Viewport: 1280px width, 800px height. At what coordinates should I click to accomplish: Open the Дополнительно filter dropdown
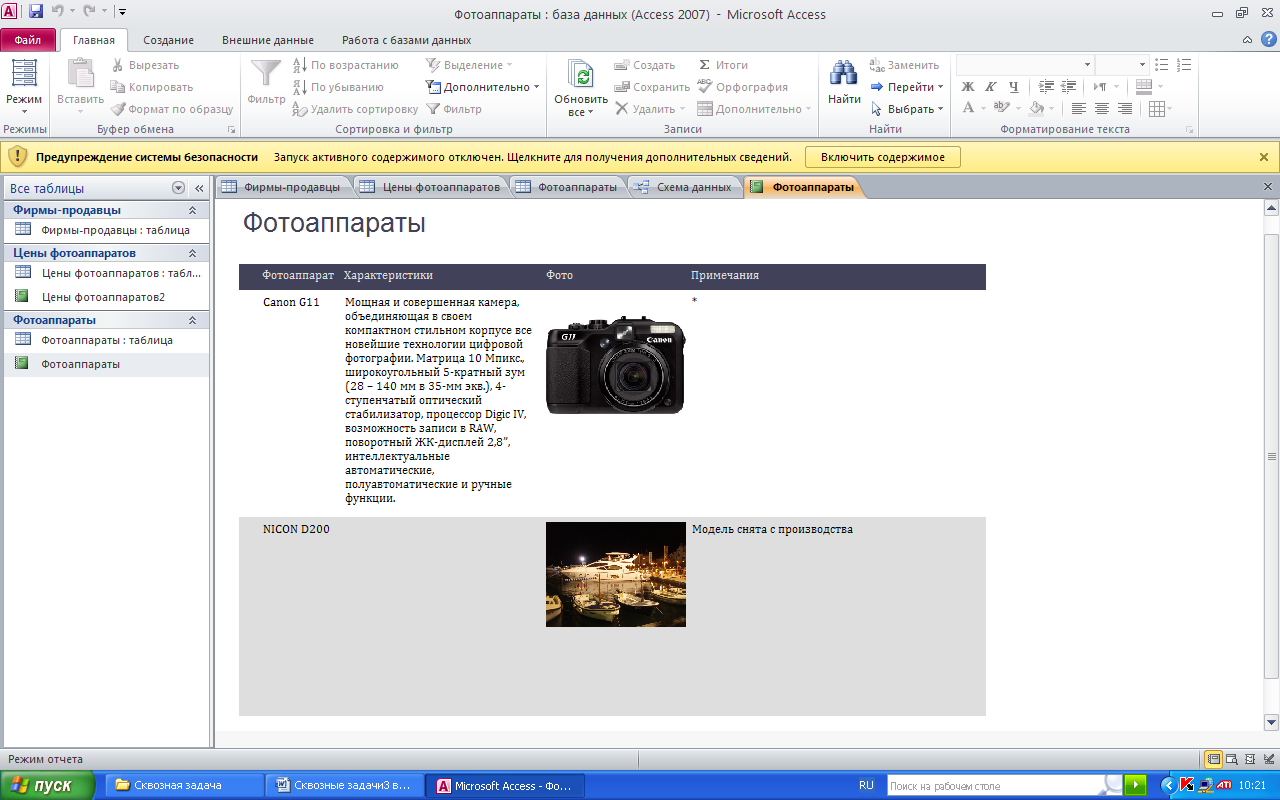[483, 87]
